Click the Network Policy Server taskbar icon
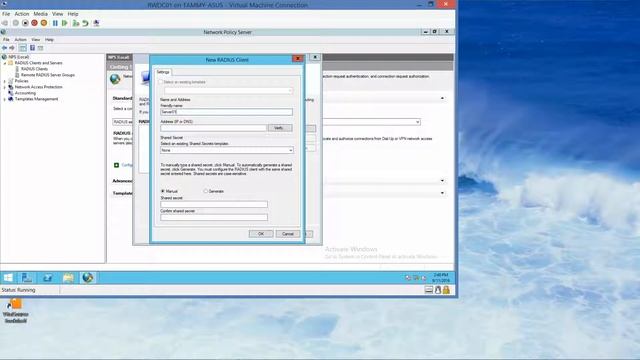640x360 pixels. (x=88, y=278)
